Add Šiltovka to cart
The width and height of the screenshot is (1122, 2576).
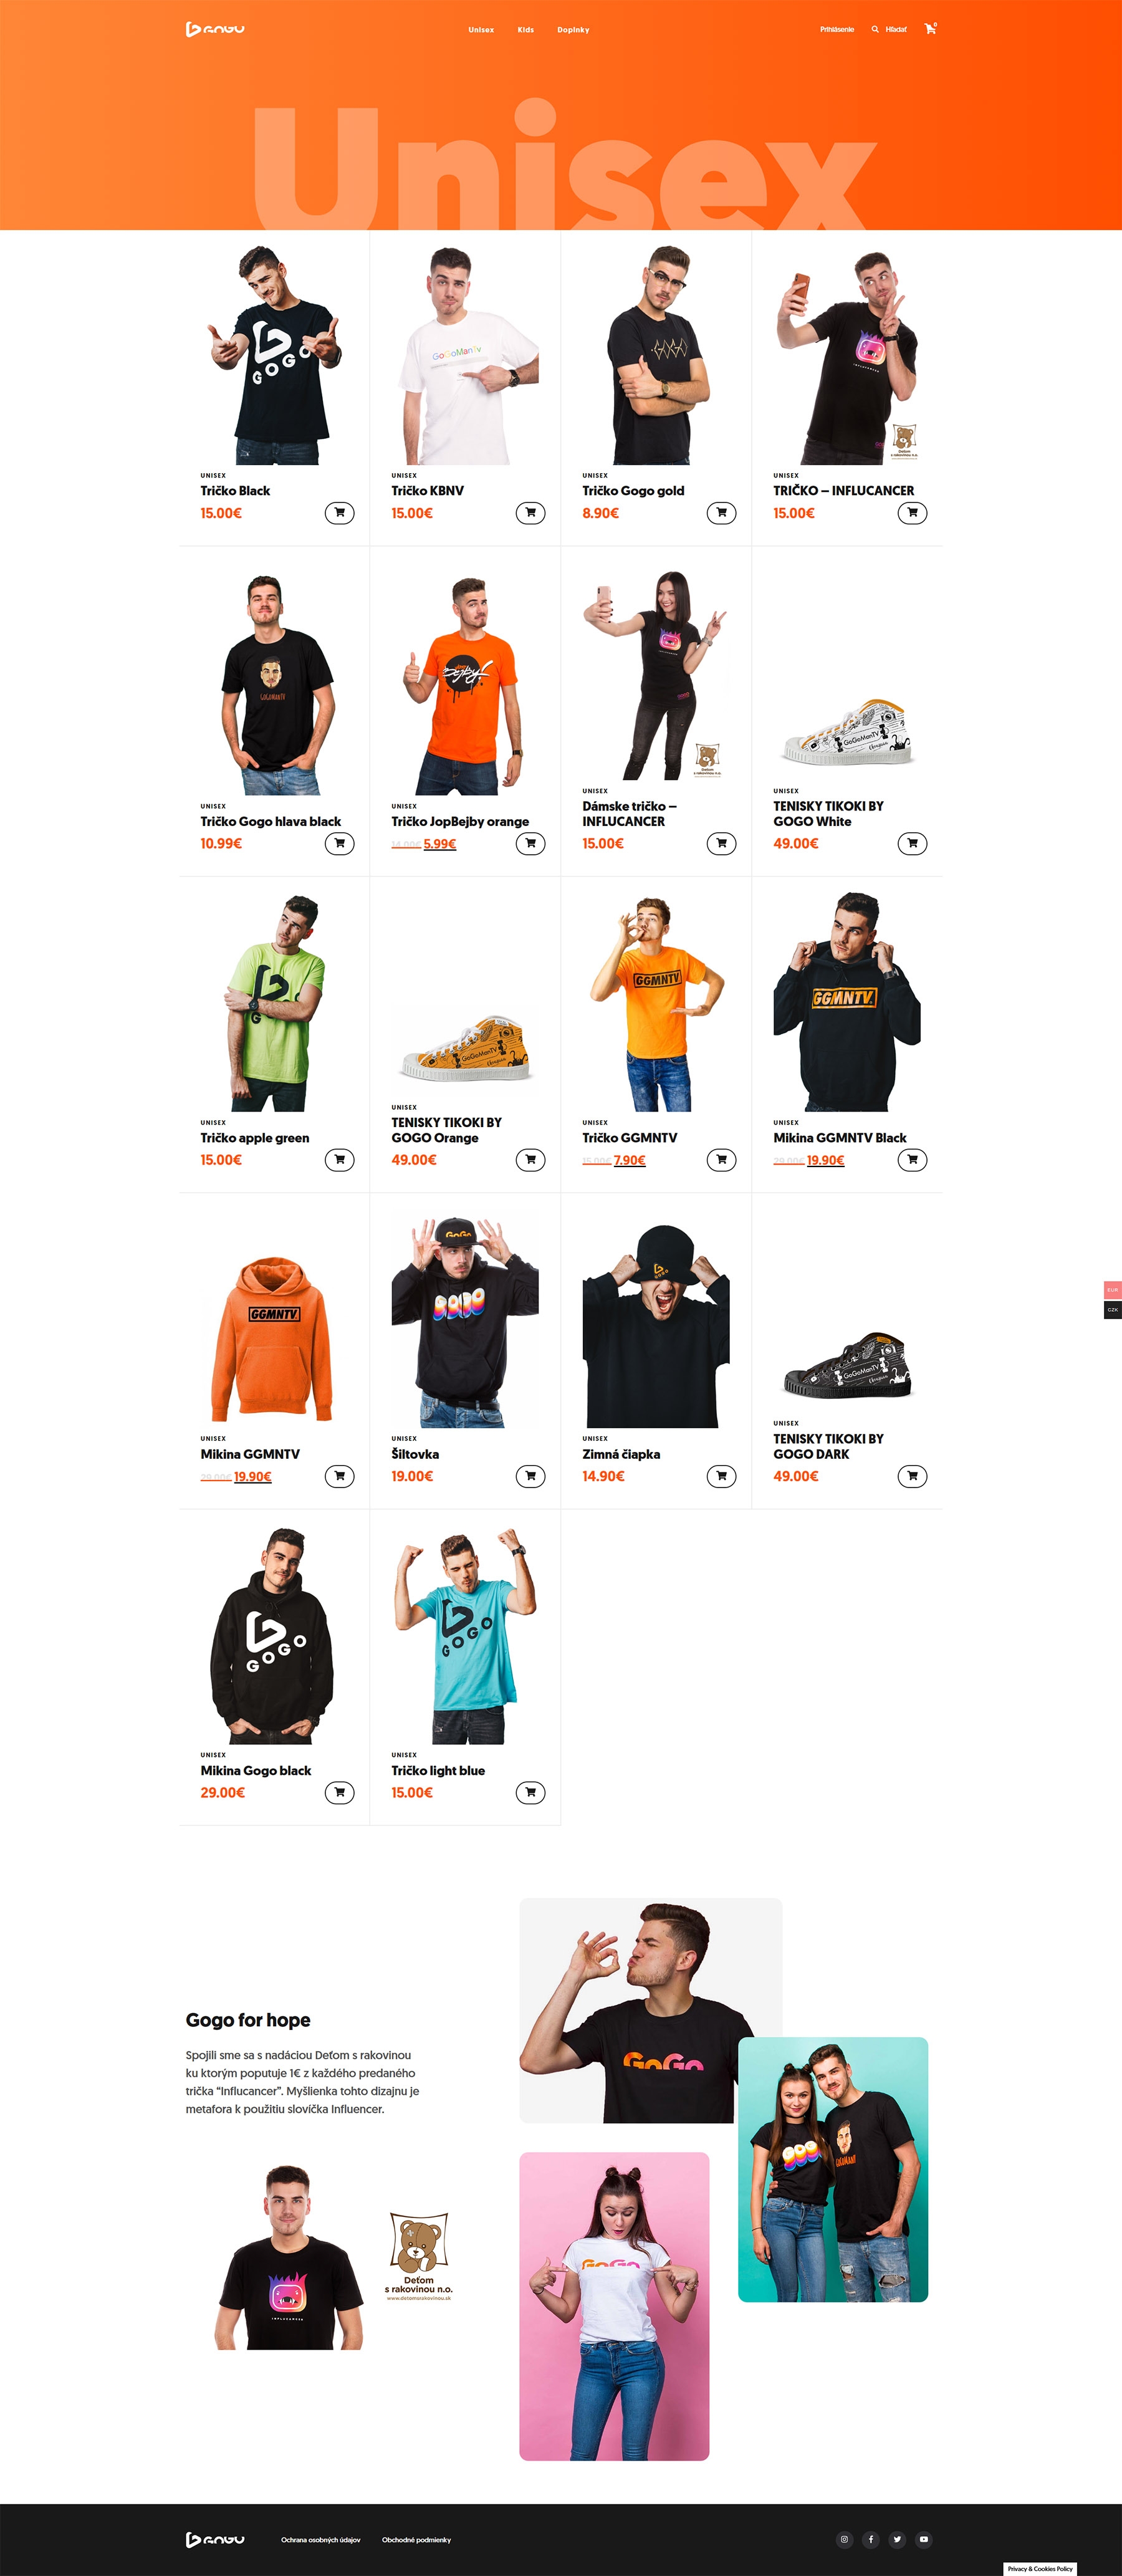[x=530, y=1476]
